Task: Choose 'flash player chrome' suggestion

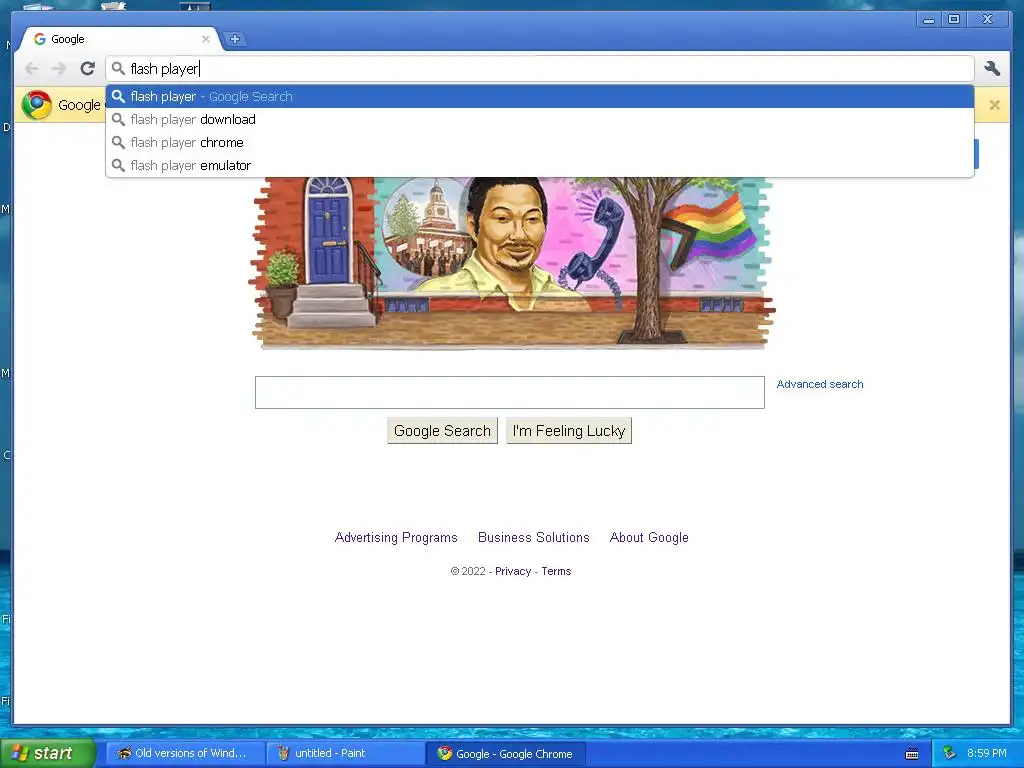Action: pyautogui.click(x=540, y=142)
